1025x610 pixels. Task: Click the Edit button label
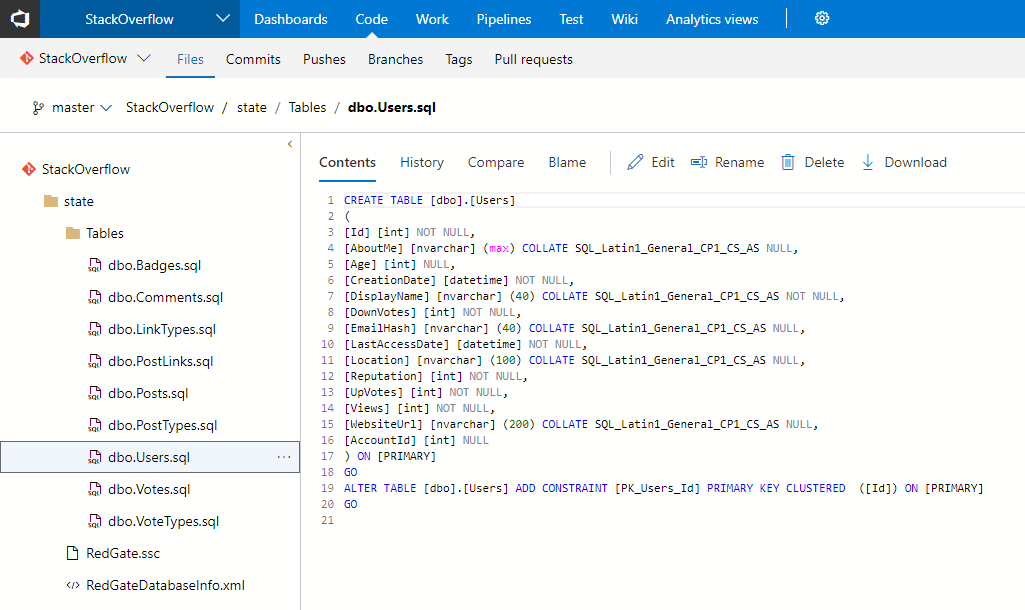click(x=663, y=162)
